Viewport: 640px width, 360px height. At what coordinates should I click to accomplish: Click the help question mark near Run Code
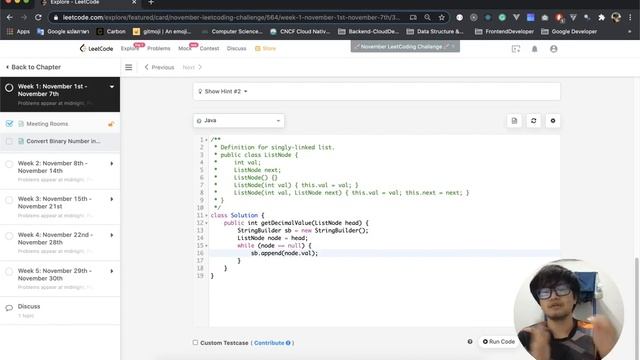[470, 342]
